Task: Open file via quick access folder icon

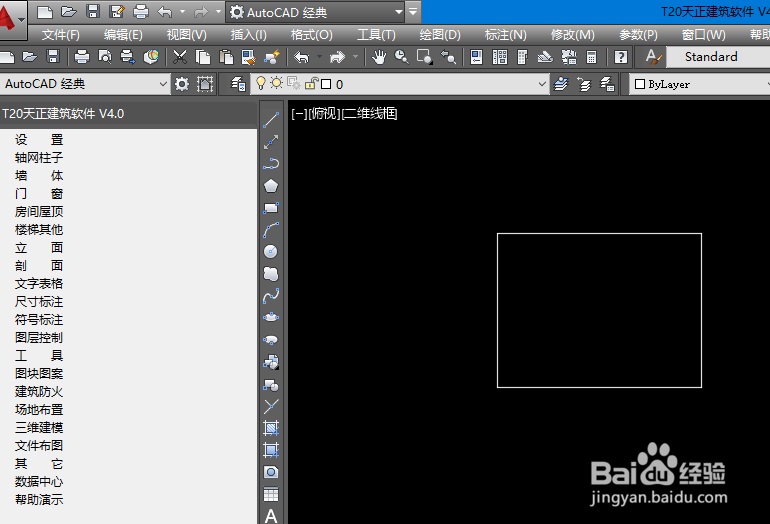Action: coord(69,12)
